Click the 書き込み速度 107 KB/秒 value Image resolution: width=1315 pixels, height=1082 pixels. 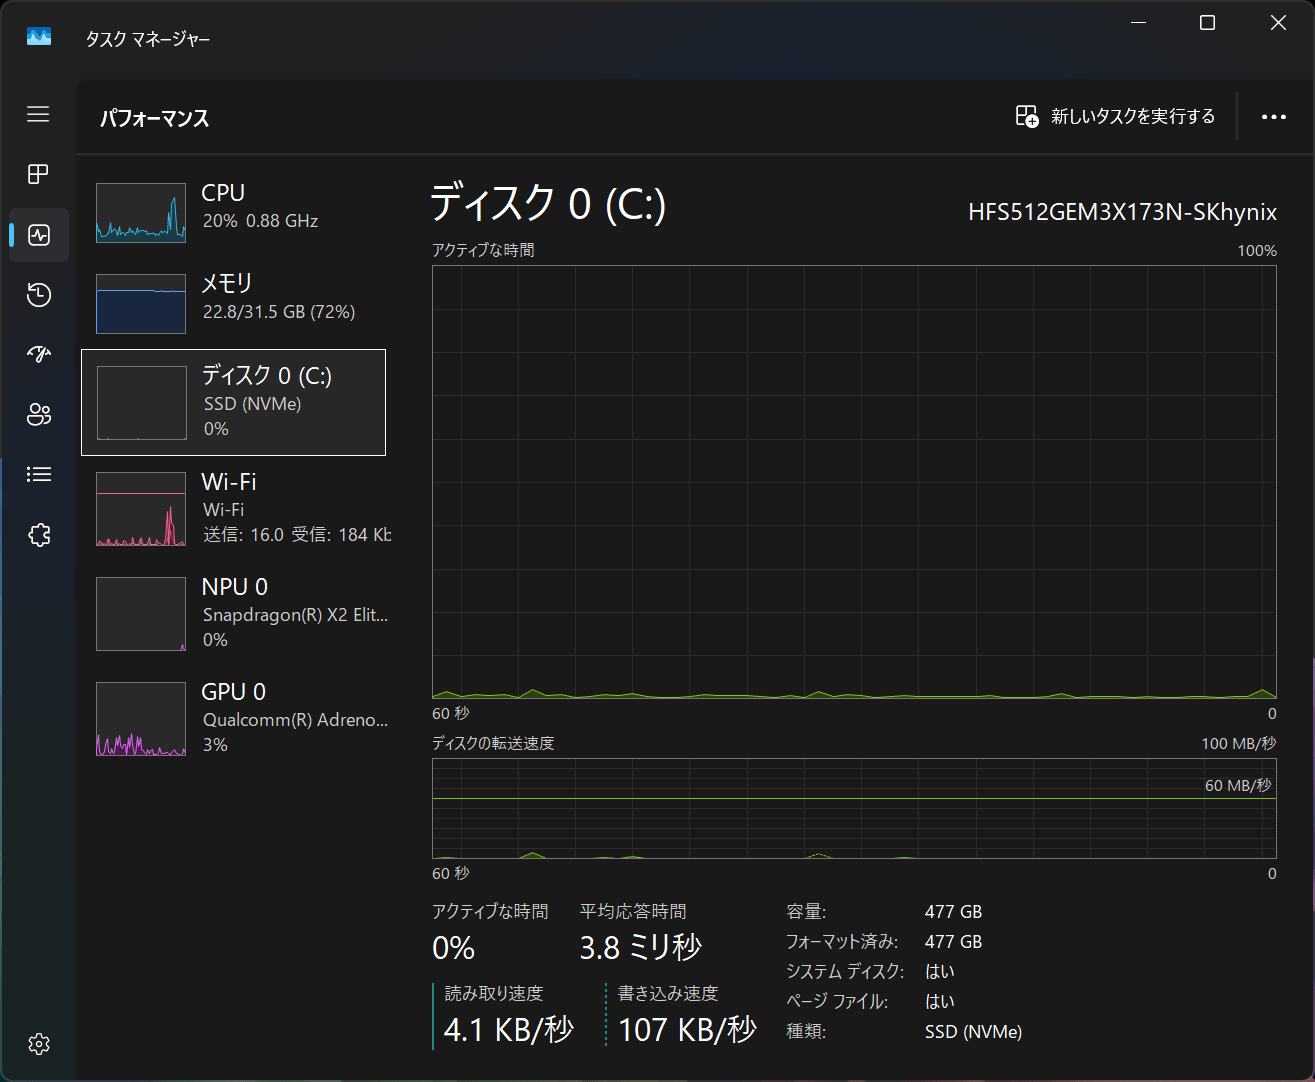pos(687,1029)
